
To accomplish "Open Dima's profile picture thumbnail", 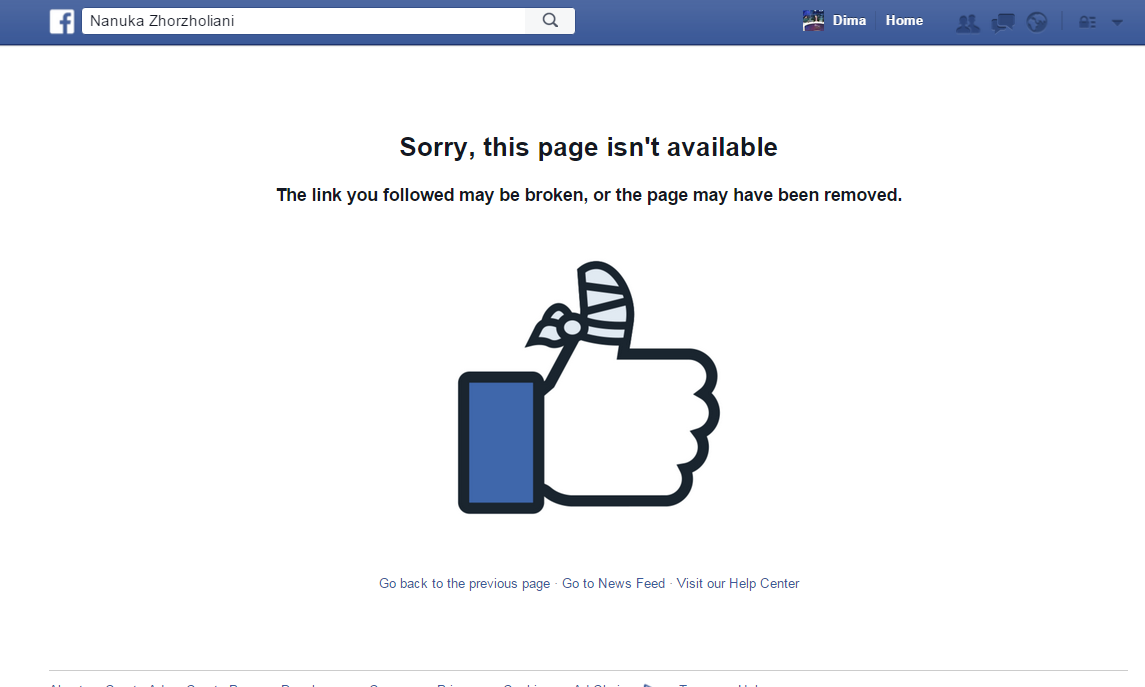I will (813, 20).
